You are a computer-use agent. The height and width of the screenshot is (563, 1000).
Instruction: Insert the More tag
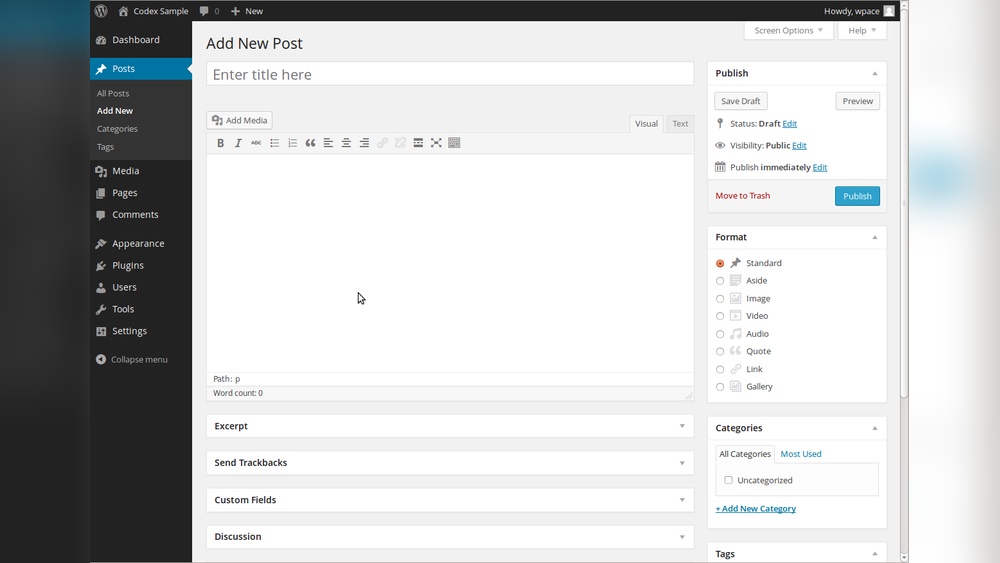tap(418, 143)
